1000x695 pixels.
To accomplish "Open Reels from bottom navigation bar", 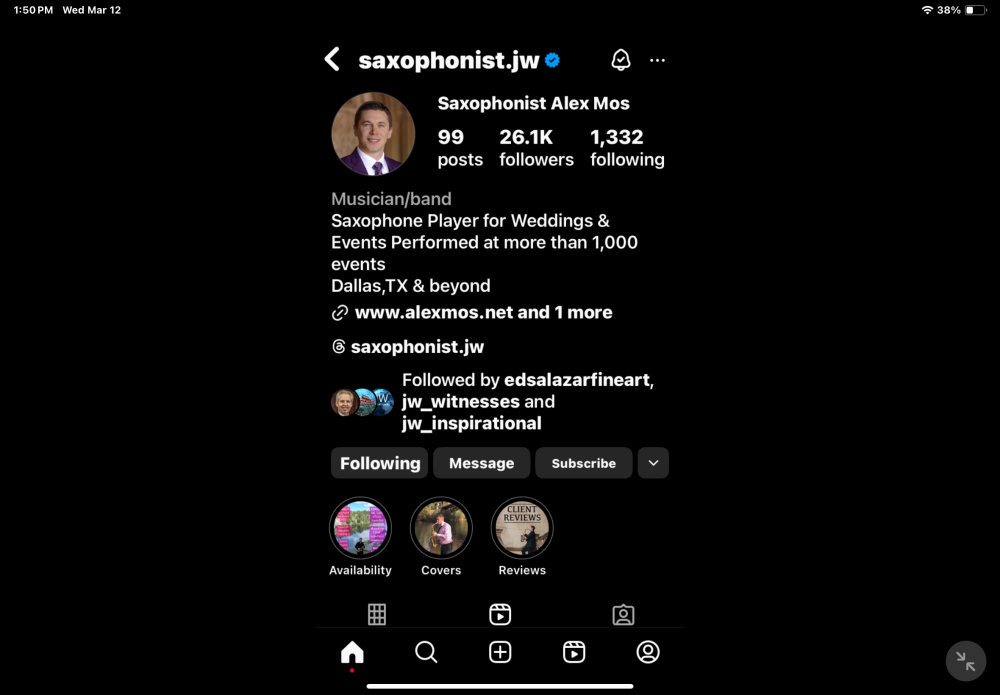I will pyautogui.click(x=574, y=652).
